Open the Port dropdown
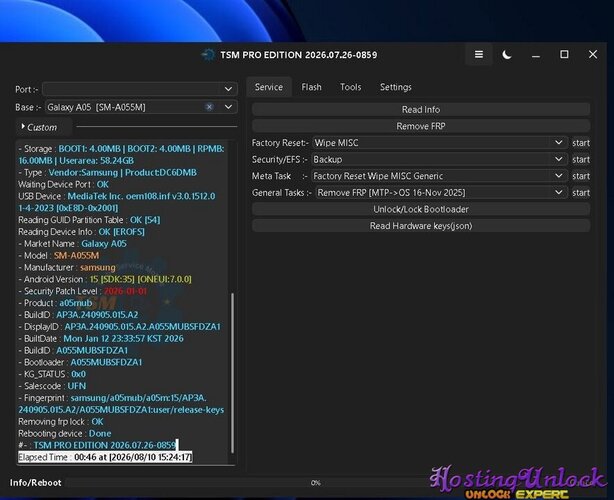The image size is (614, 500). [139, 89]
